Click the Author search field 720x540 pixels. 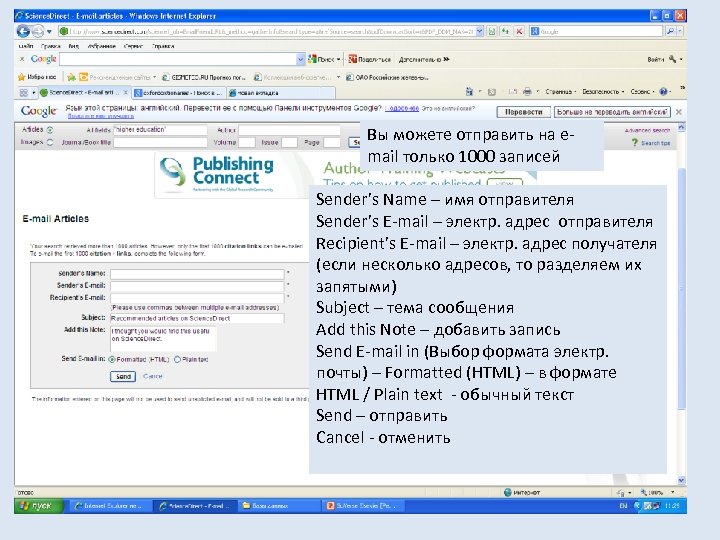[x=289, y=130]
